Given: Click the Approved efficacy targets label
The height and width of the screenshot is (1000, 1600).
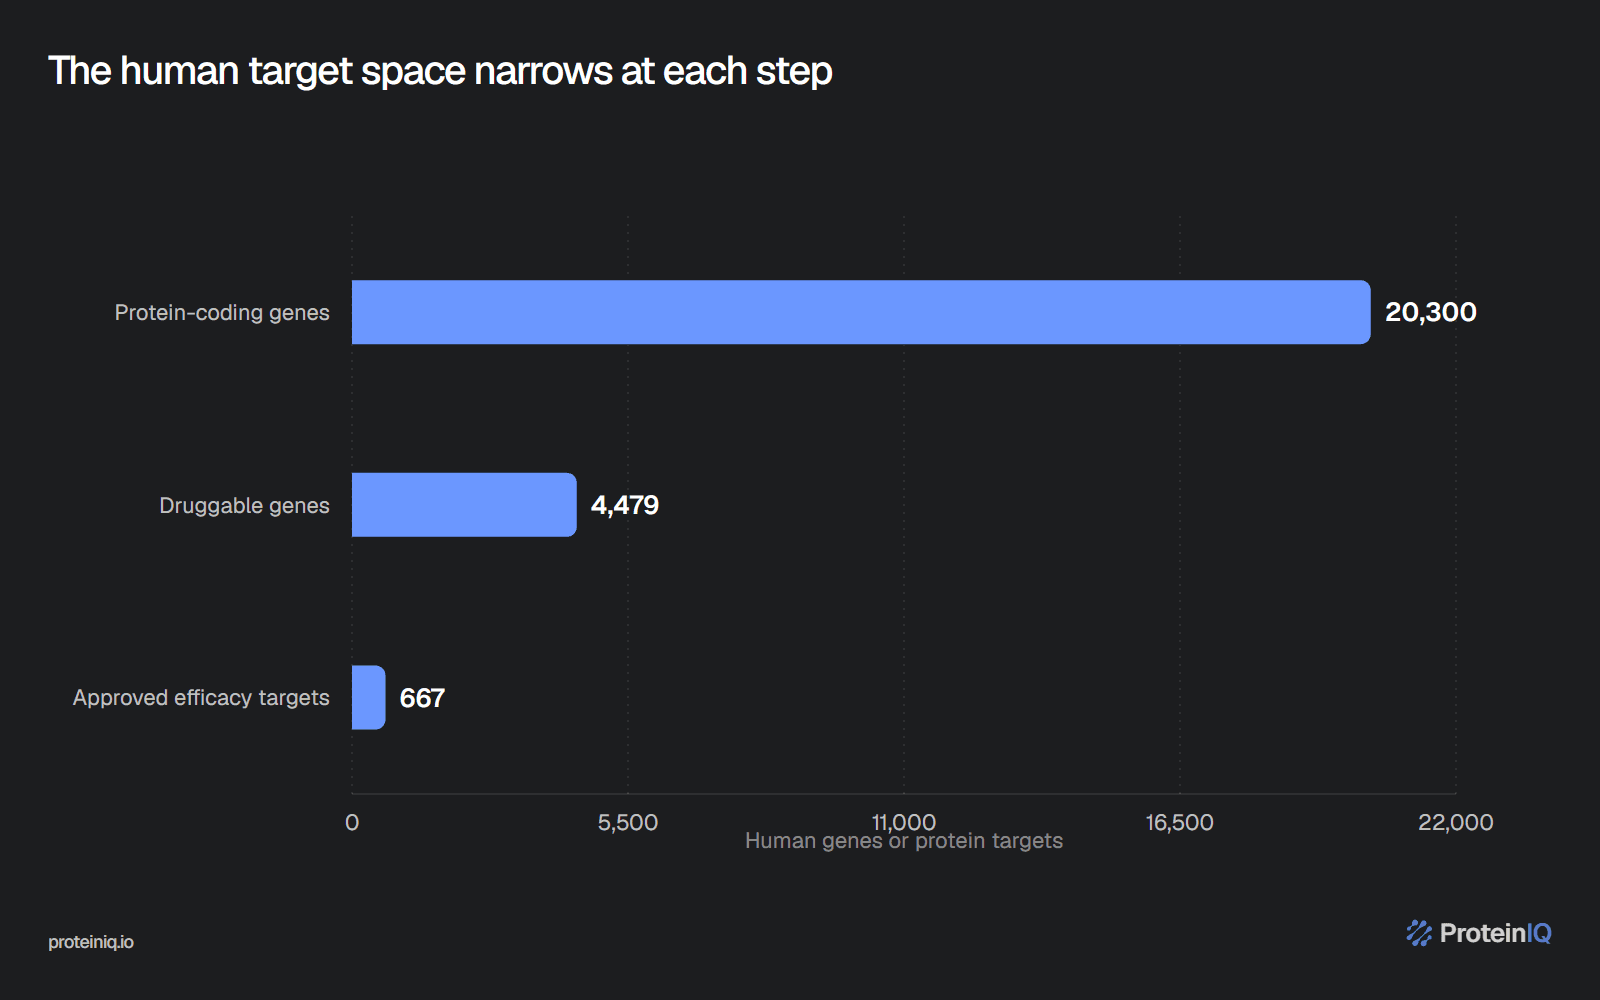Looking at the screenshot, I should coord(201,698).
